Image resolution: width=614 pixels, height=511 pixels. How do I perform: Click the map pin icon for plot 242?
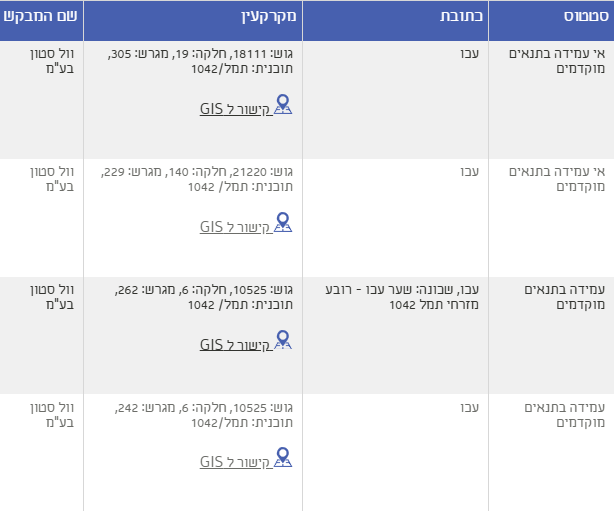tap(282, 459)
